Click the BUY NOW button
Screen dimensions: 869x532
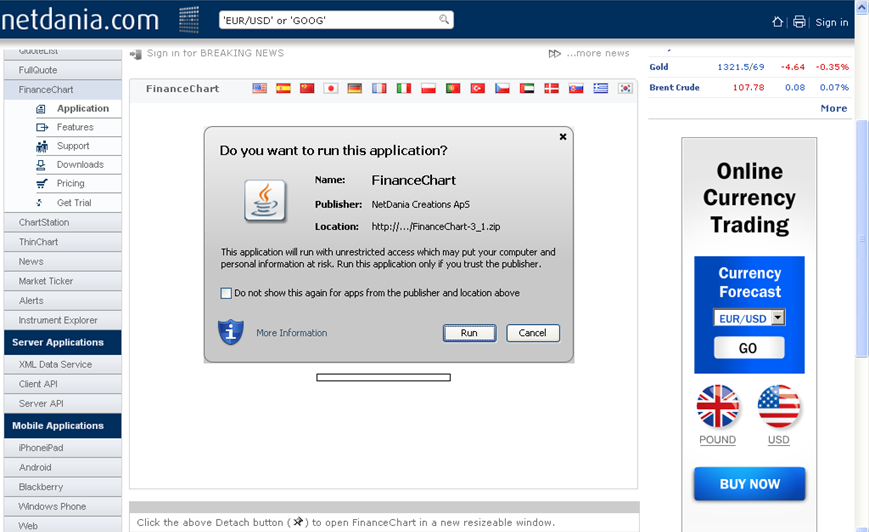point(749,484)
